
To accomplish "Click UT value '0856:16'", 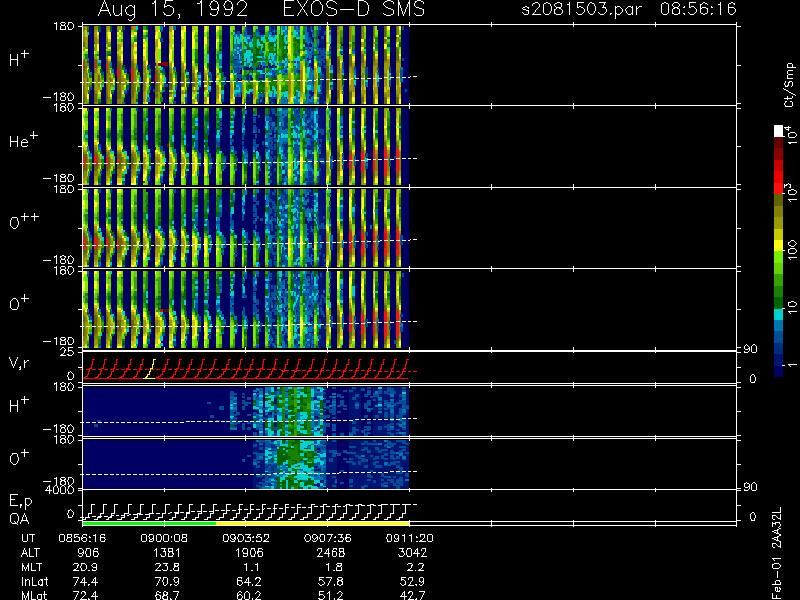I will click(82, 538).
